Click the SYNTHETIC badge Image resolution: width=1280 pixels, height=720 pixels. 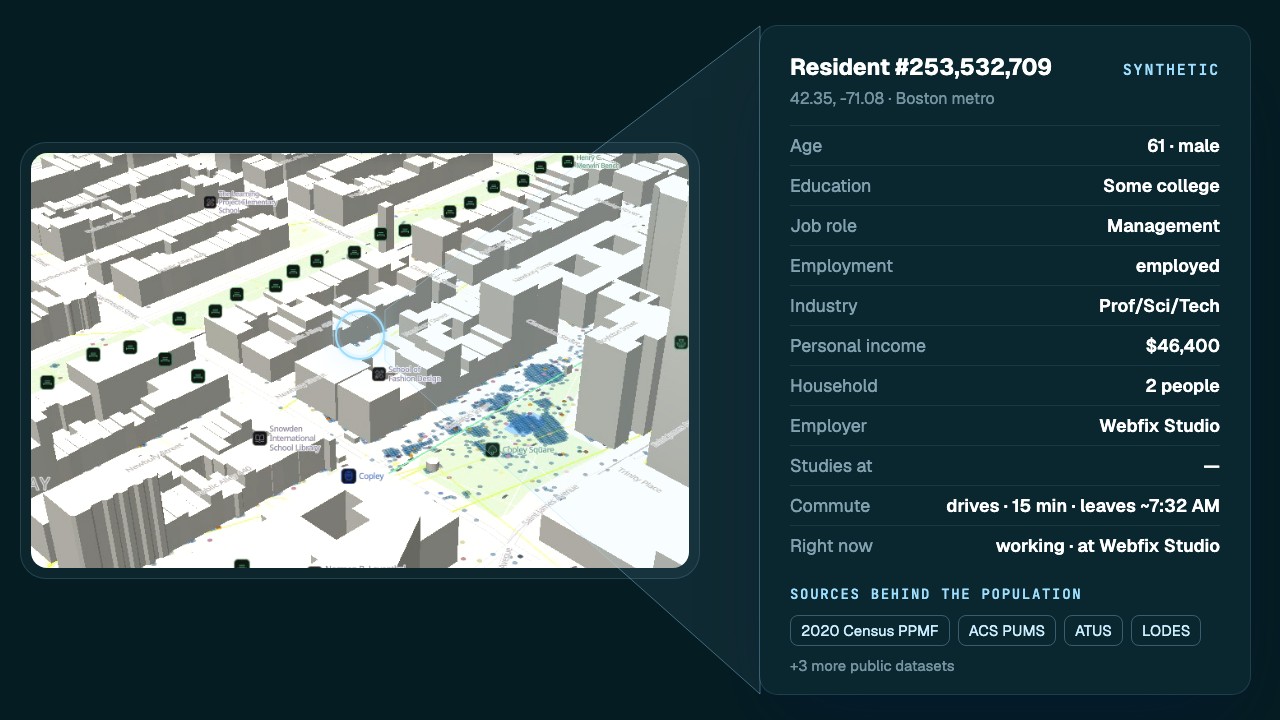coord(1171,70)
